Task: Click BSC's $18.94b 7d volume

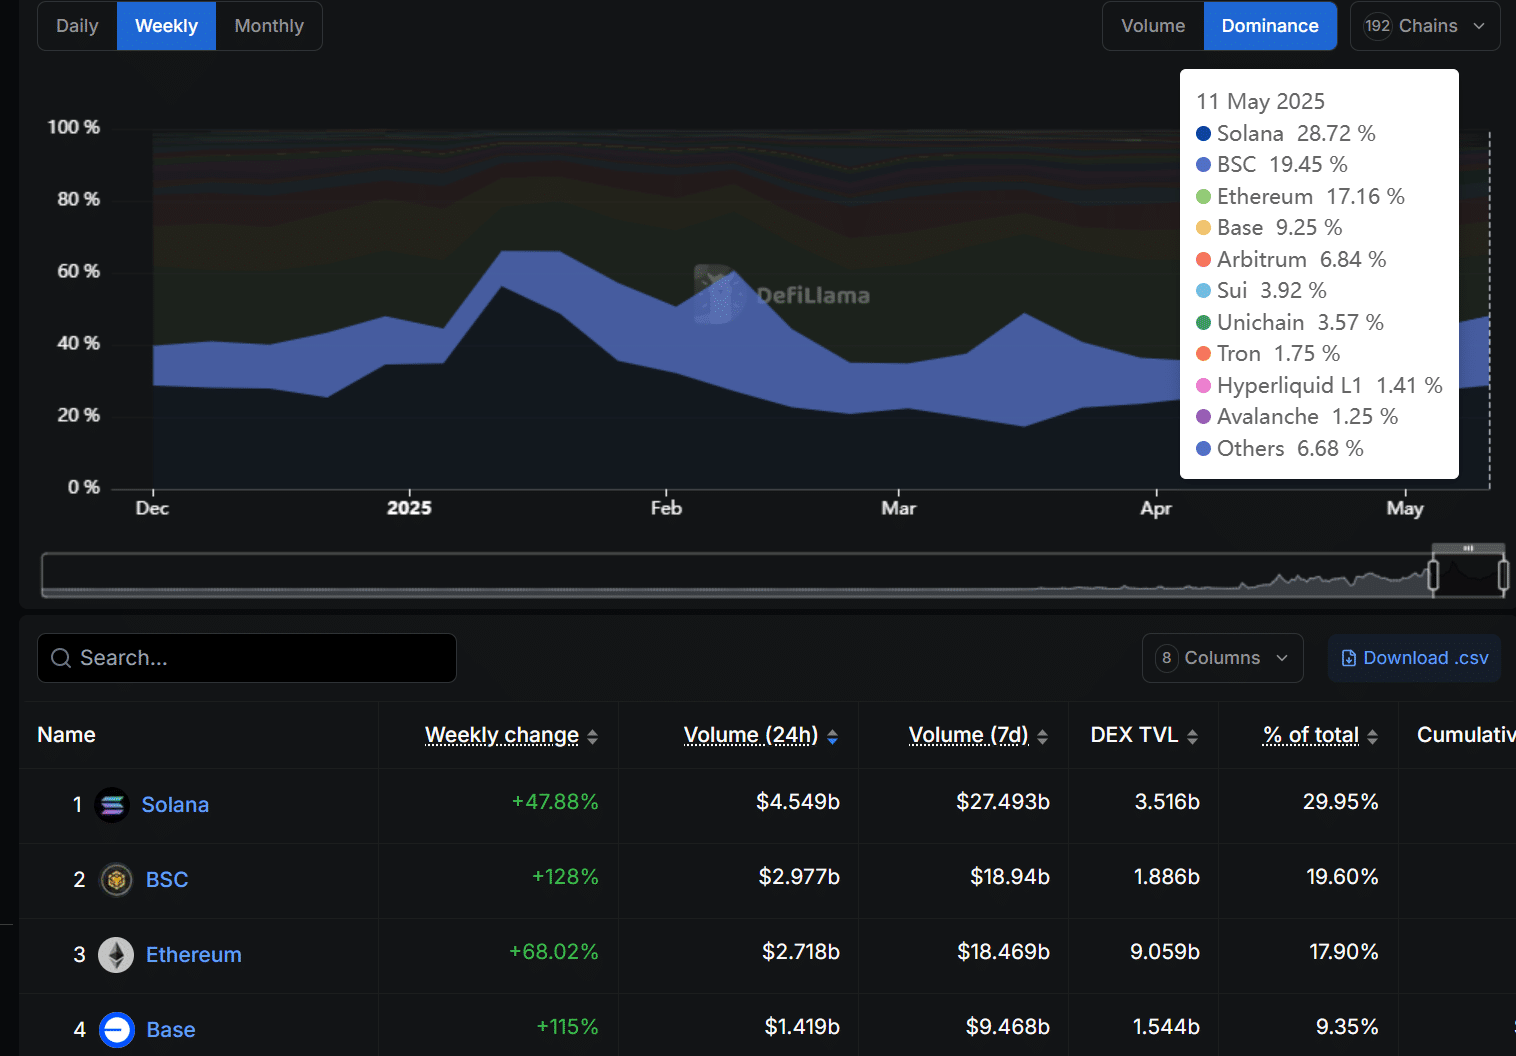Action: point(1010,877)
